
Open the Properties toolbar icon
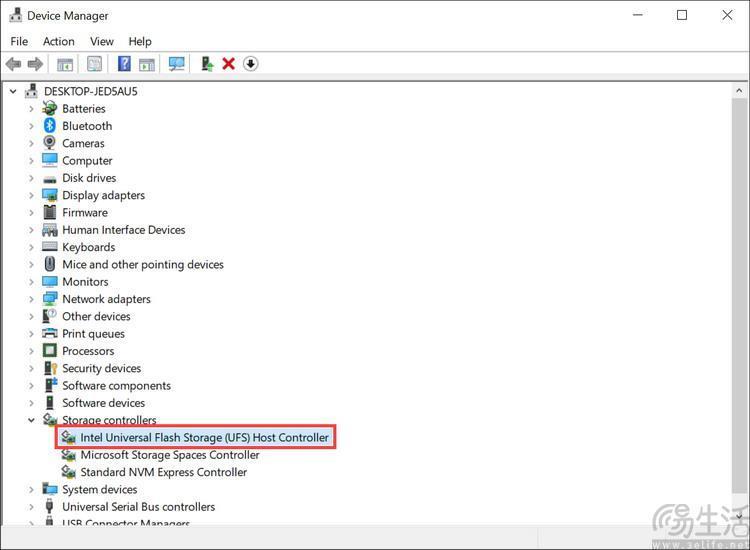(94, 64)
